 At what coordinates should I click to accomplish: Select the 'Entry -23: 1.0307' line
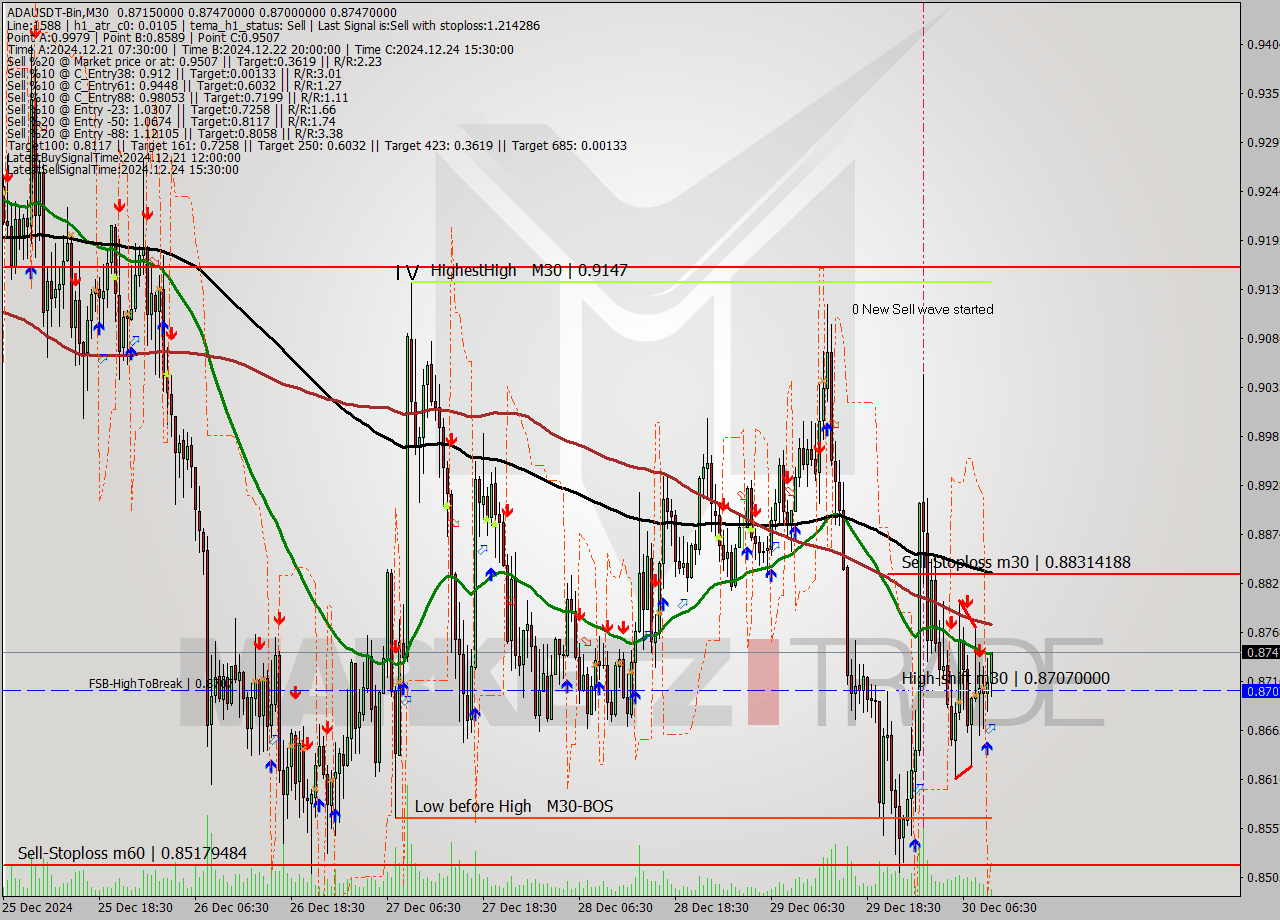pyautogui.click(x=170, y=109)
